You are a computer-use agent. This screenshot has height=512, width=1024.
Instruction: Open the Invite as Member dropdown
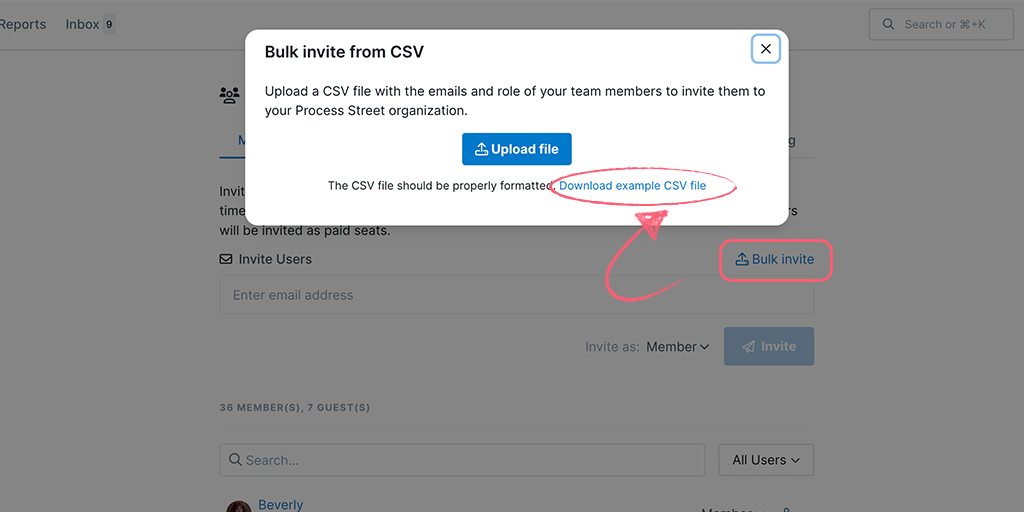pos(677,347)
